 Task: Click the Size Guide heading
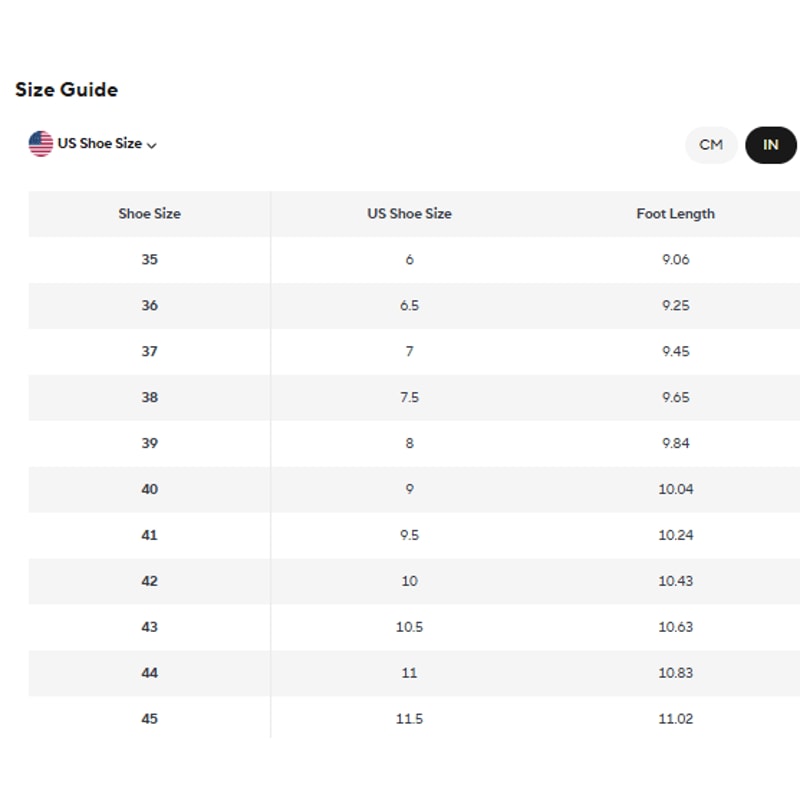click(66, 90)
